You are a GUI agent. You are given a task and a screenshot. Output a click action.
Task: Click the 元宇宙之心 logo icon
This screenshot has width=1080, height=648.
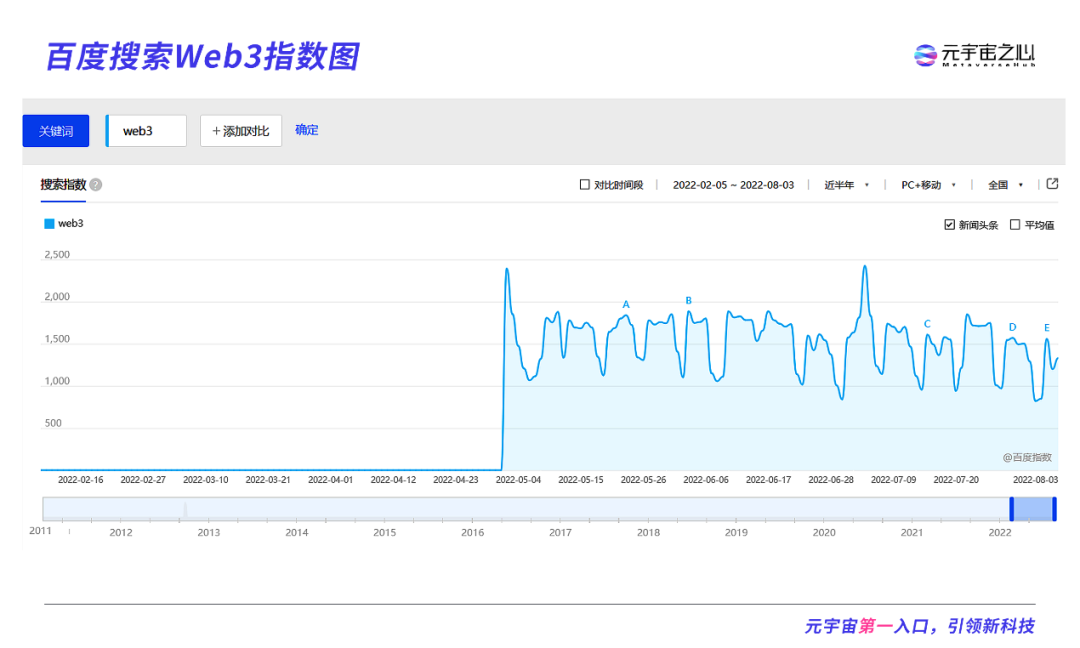point(925,55)
